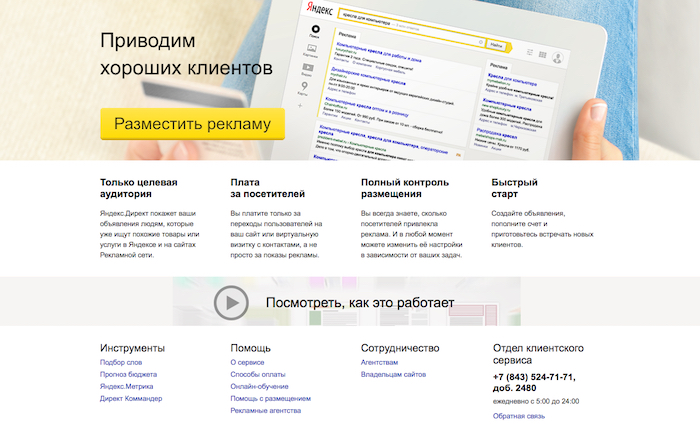Click the Помощь с размещением link

pos(271,399)
